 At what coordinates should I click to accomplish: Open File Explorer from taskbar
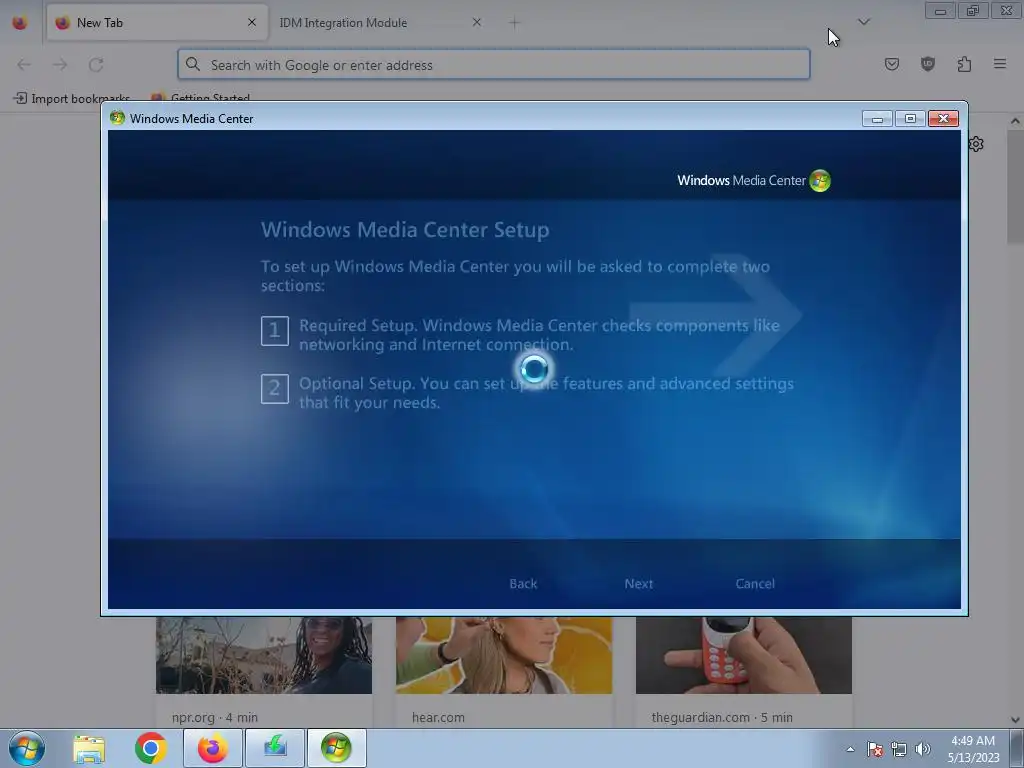click(x=89, y=748)
